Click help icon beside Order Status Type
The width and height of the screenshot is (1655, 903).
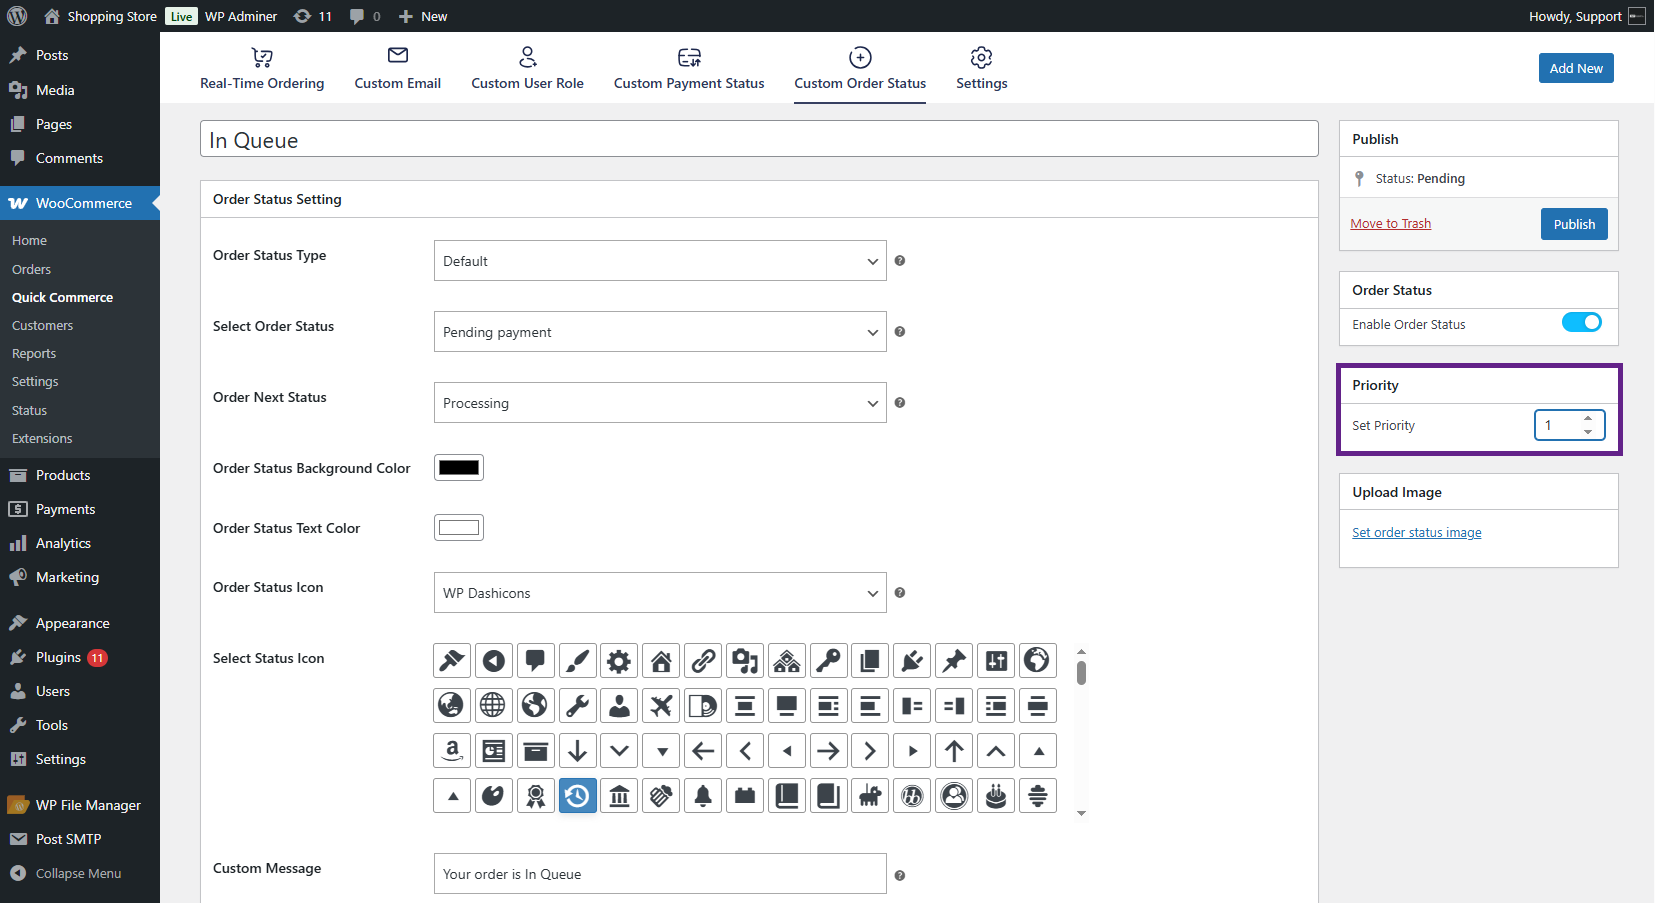[900, 261]
